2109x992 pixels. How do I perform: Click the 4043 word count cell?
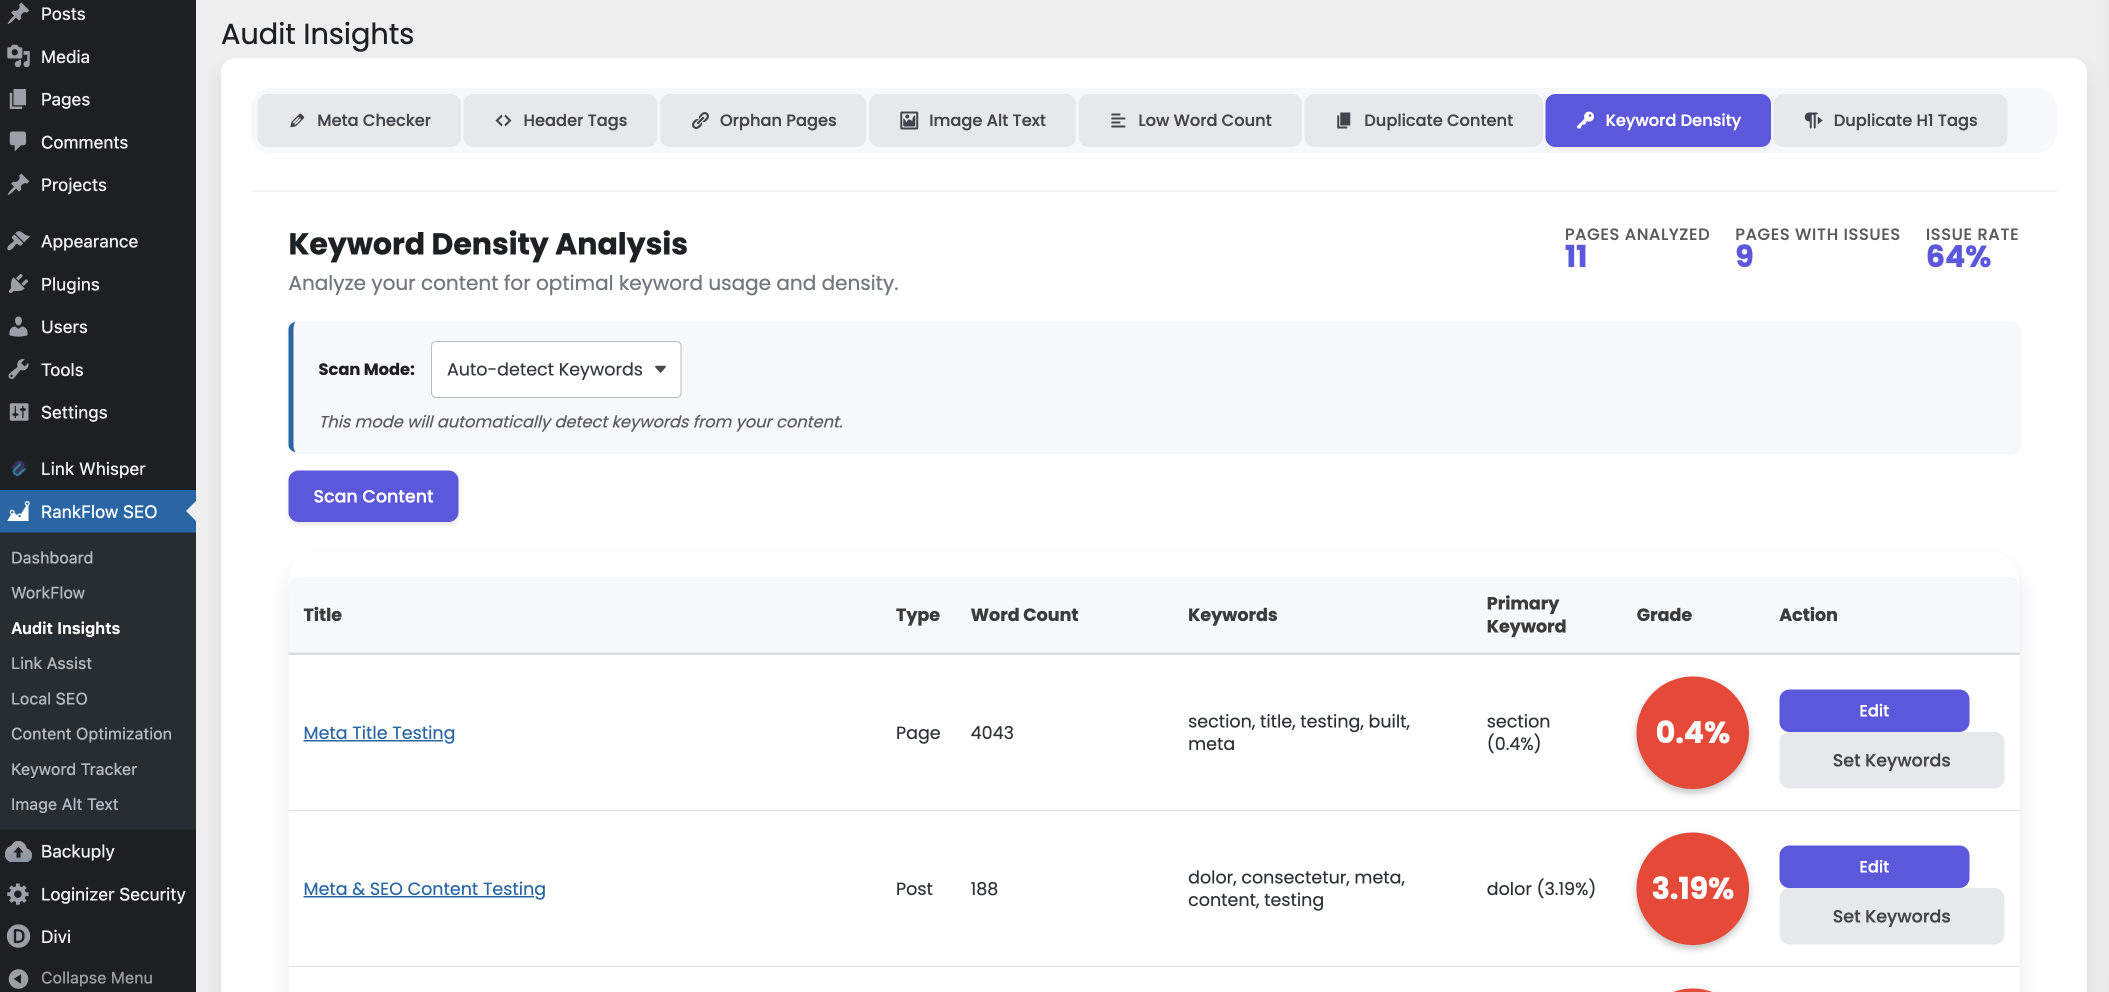[992, 733]
